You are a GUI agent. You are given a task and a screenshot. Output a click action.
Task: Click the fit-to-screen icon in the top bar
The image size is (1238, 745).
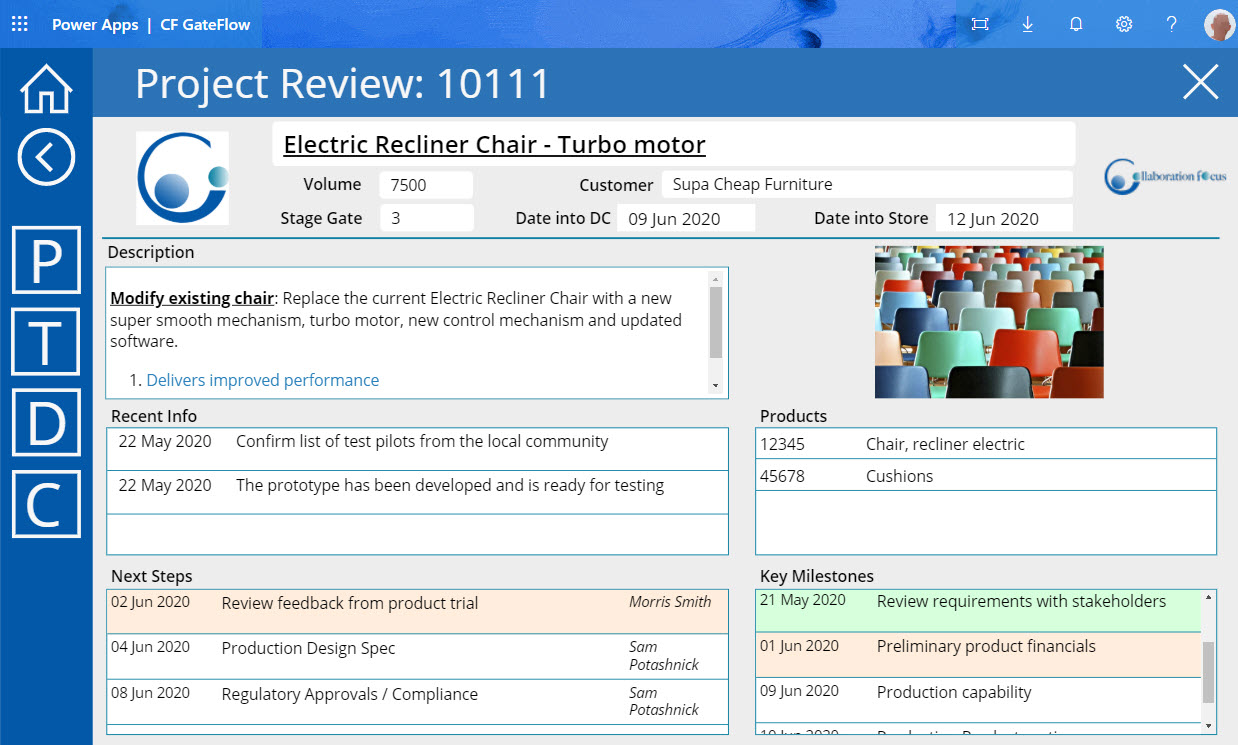[x=980, y=24]
